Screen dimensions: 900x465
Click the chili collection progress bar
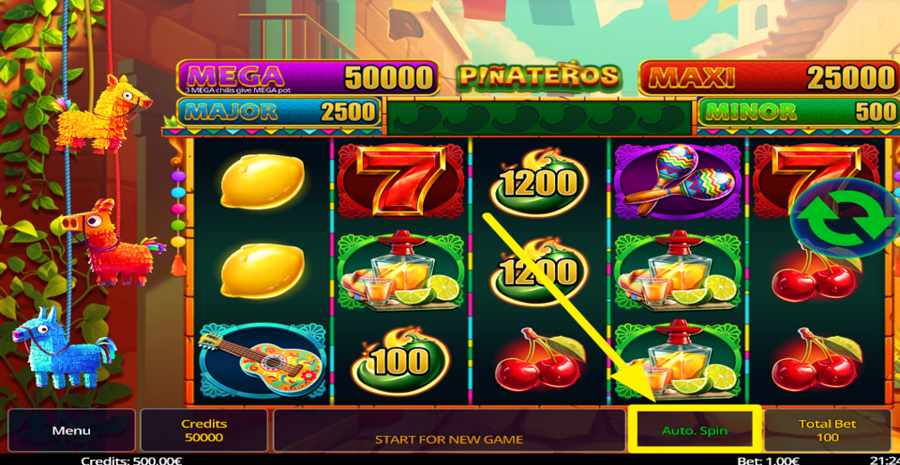(x=538, y=117)
